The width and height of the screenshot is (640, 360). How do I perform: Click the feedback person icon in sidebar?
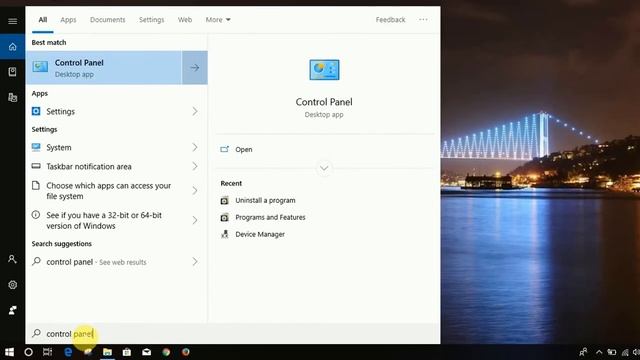(13, 310)
